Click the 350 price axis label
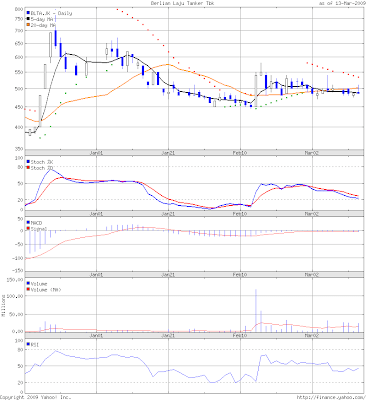Screen dimensions: 366x400 point(19,149)
